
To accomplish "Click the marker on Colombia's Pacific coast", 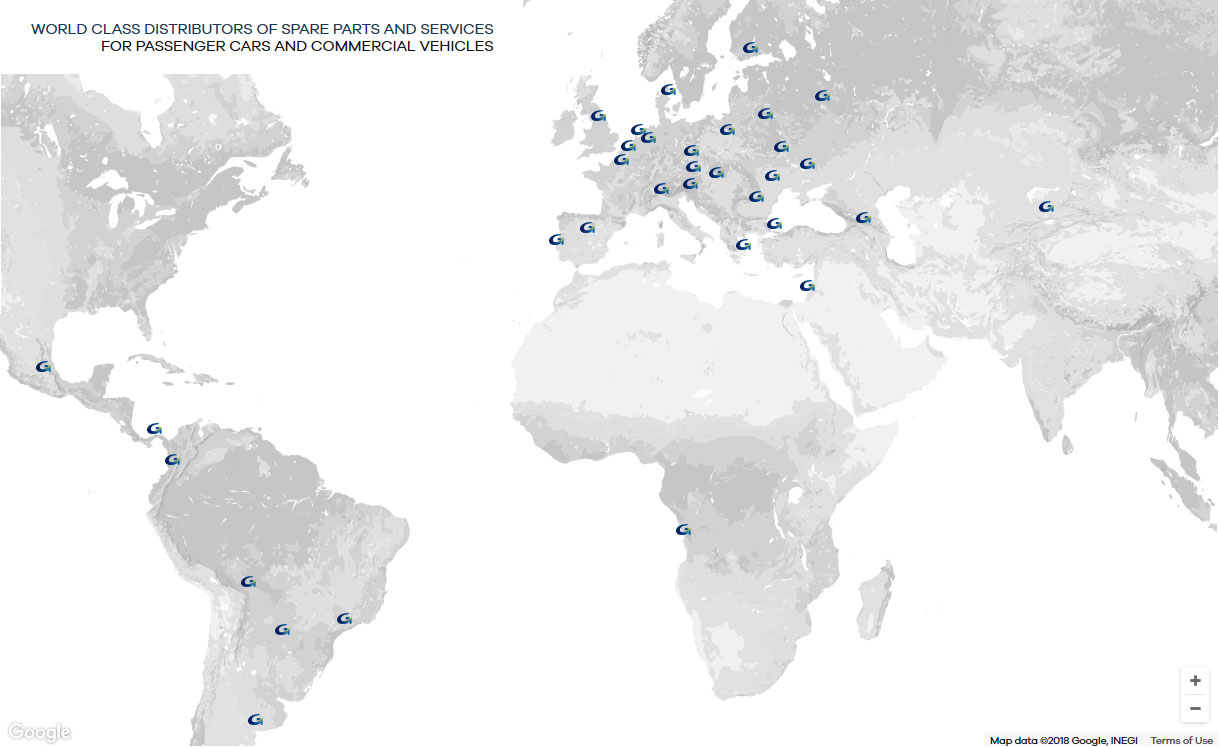I will click(x=172, y=460).
